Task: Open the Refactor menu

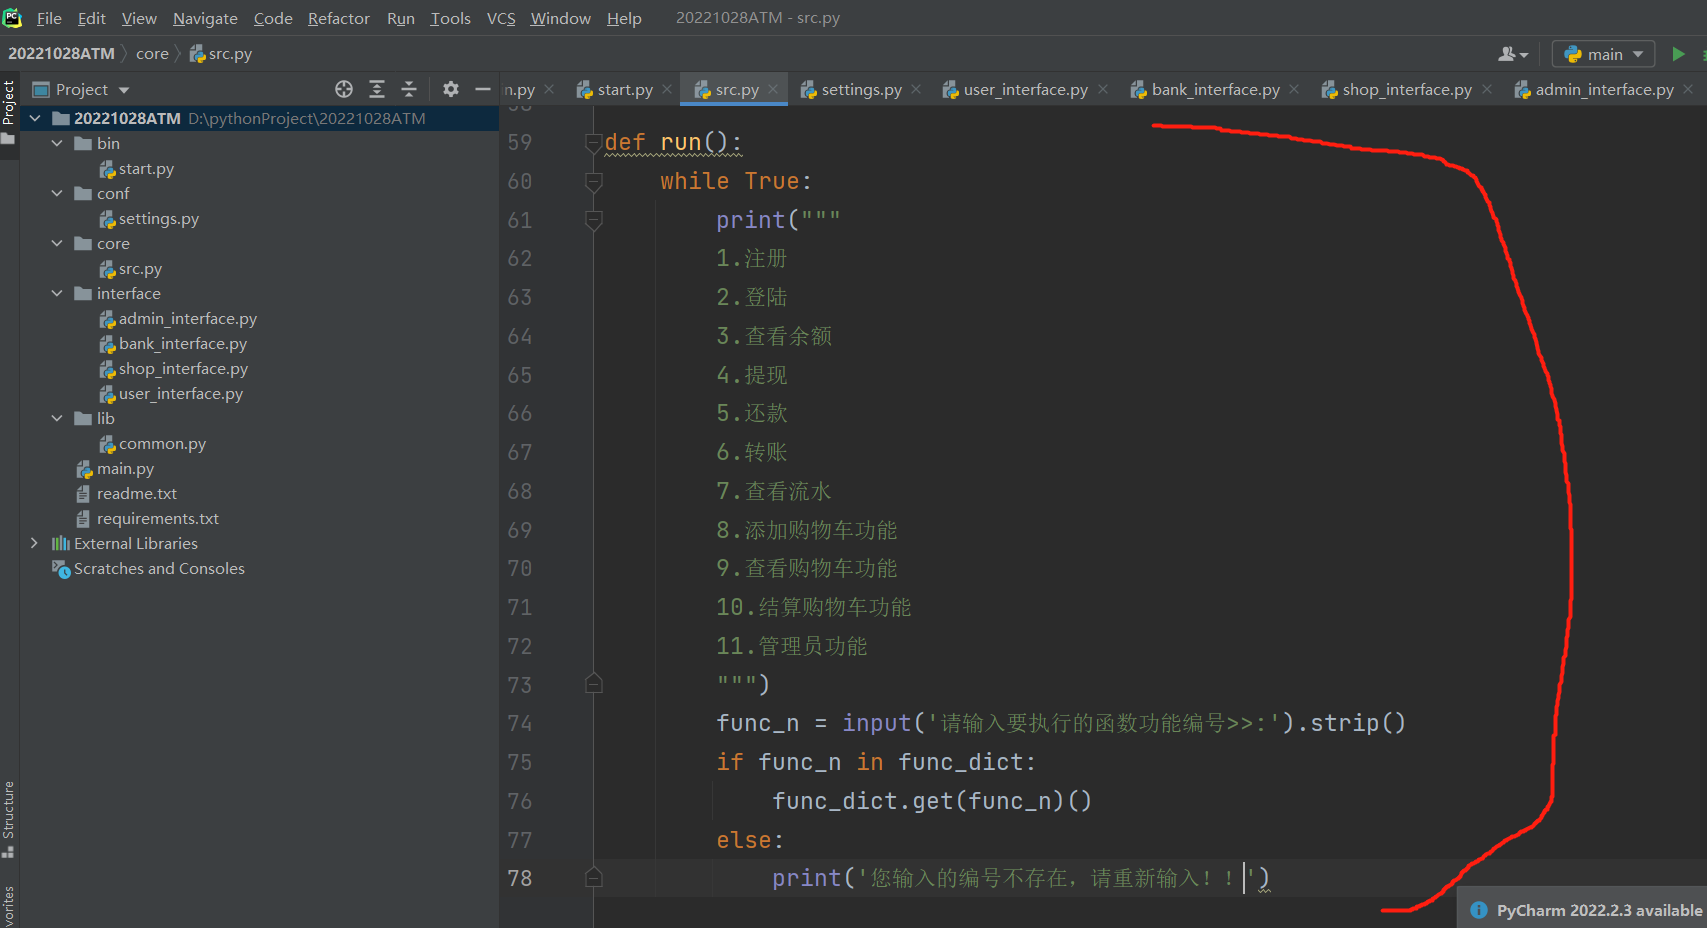Action: [x=339, y=18]
